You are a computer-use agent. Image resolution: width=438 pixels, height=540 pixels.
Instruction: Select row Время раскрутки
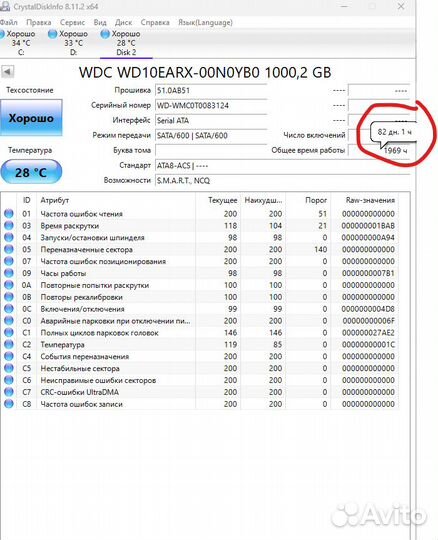click(200, 226)
